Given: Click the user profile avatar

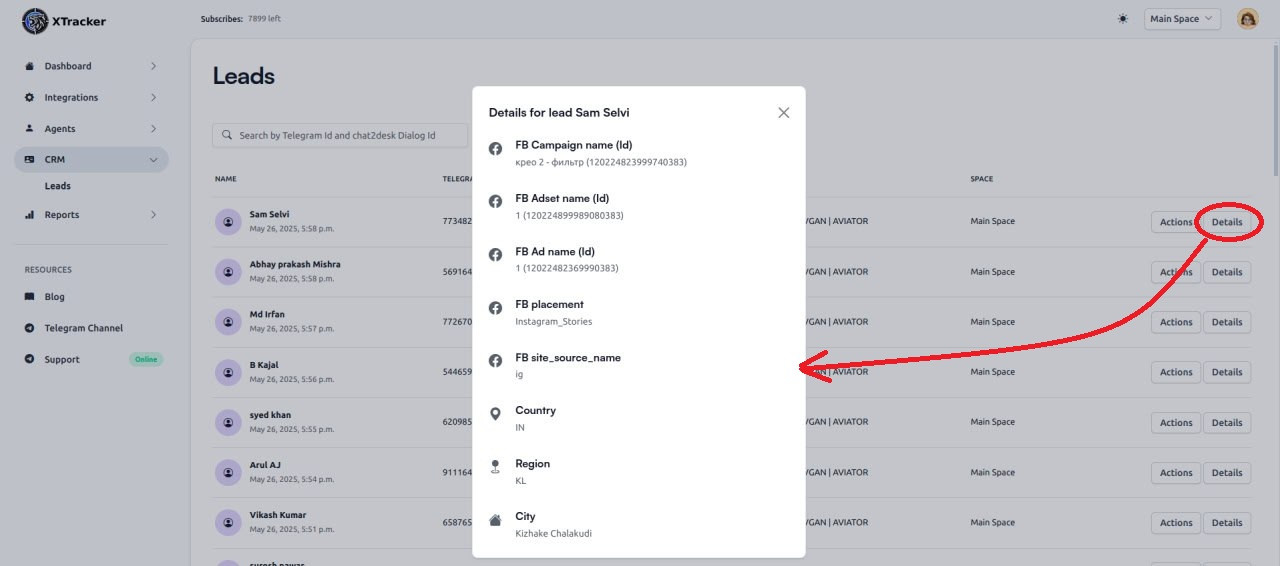Looking at the screenshot, I should [1247, 19].
